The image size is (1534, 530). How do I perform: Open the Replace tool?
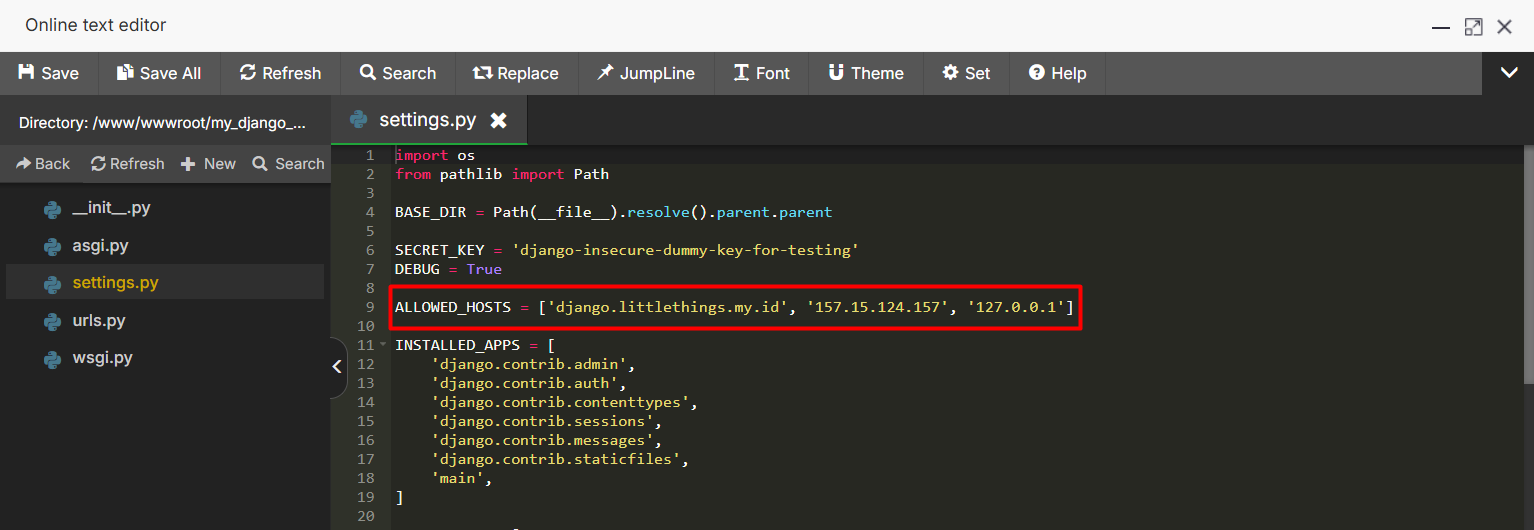[x=515, y=73]
